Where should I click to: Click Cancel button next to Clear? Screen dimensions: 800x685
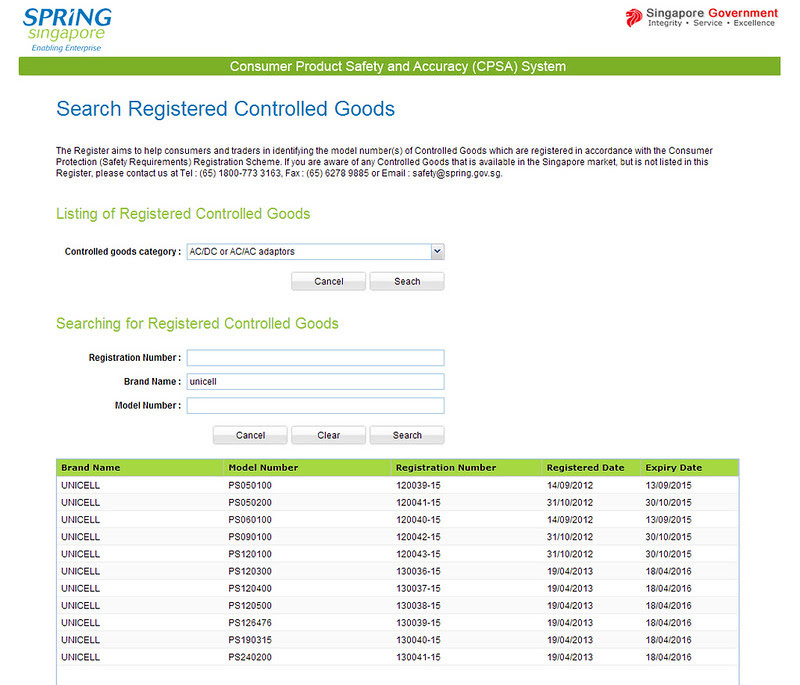click(250, 436)
